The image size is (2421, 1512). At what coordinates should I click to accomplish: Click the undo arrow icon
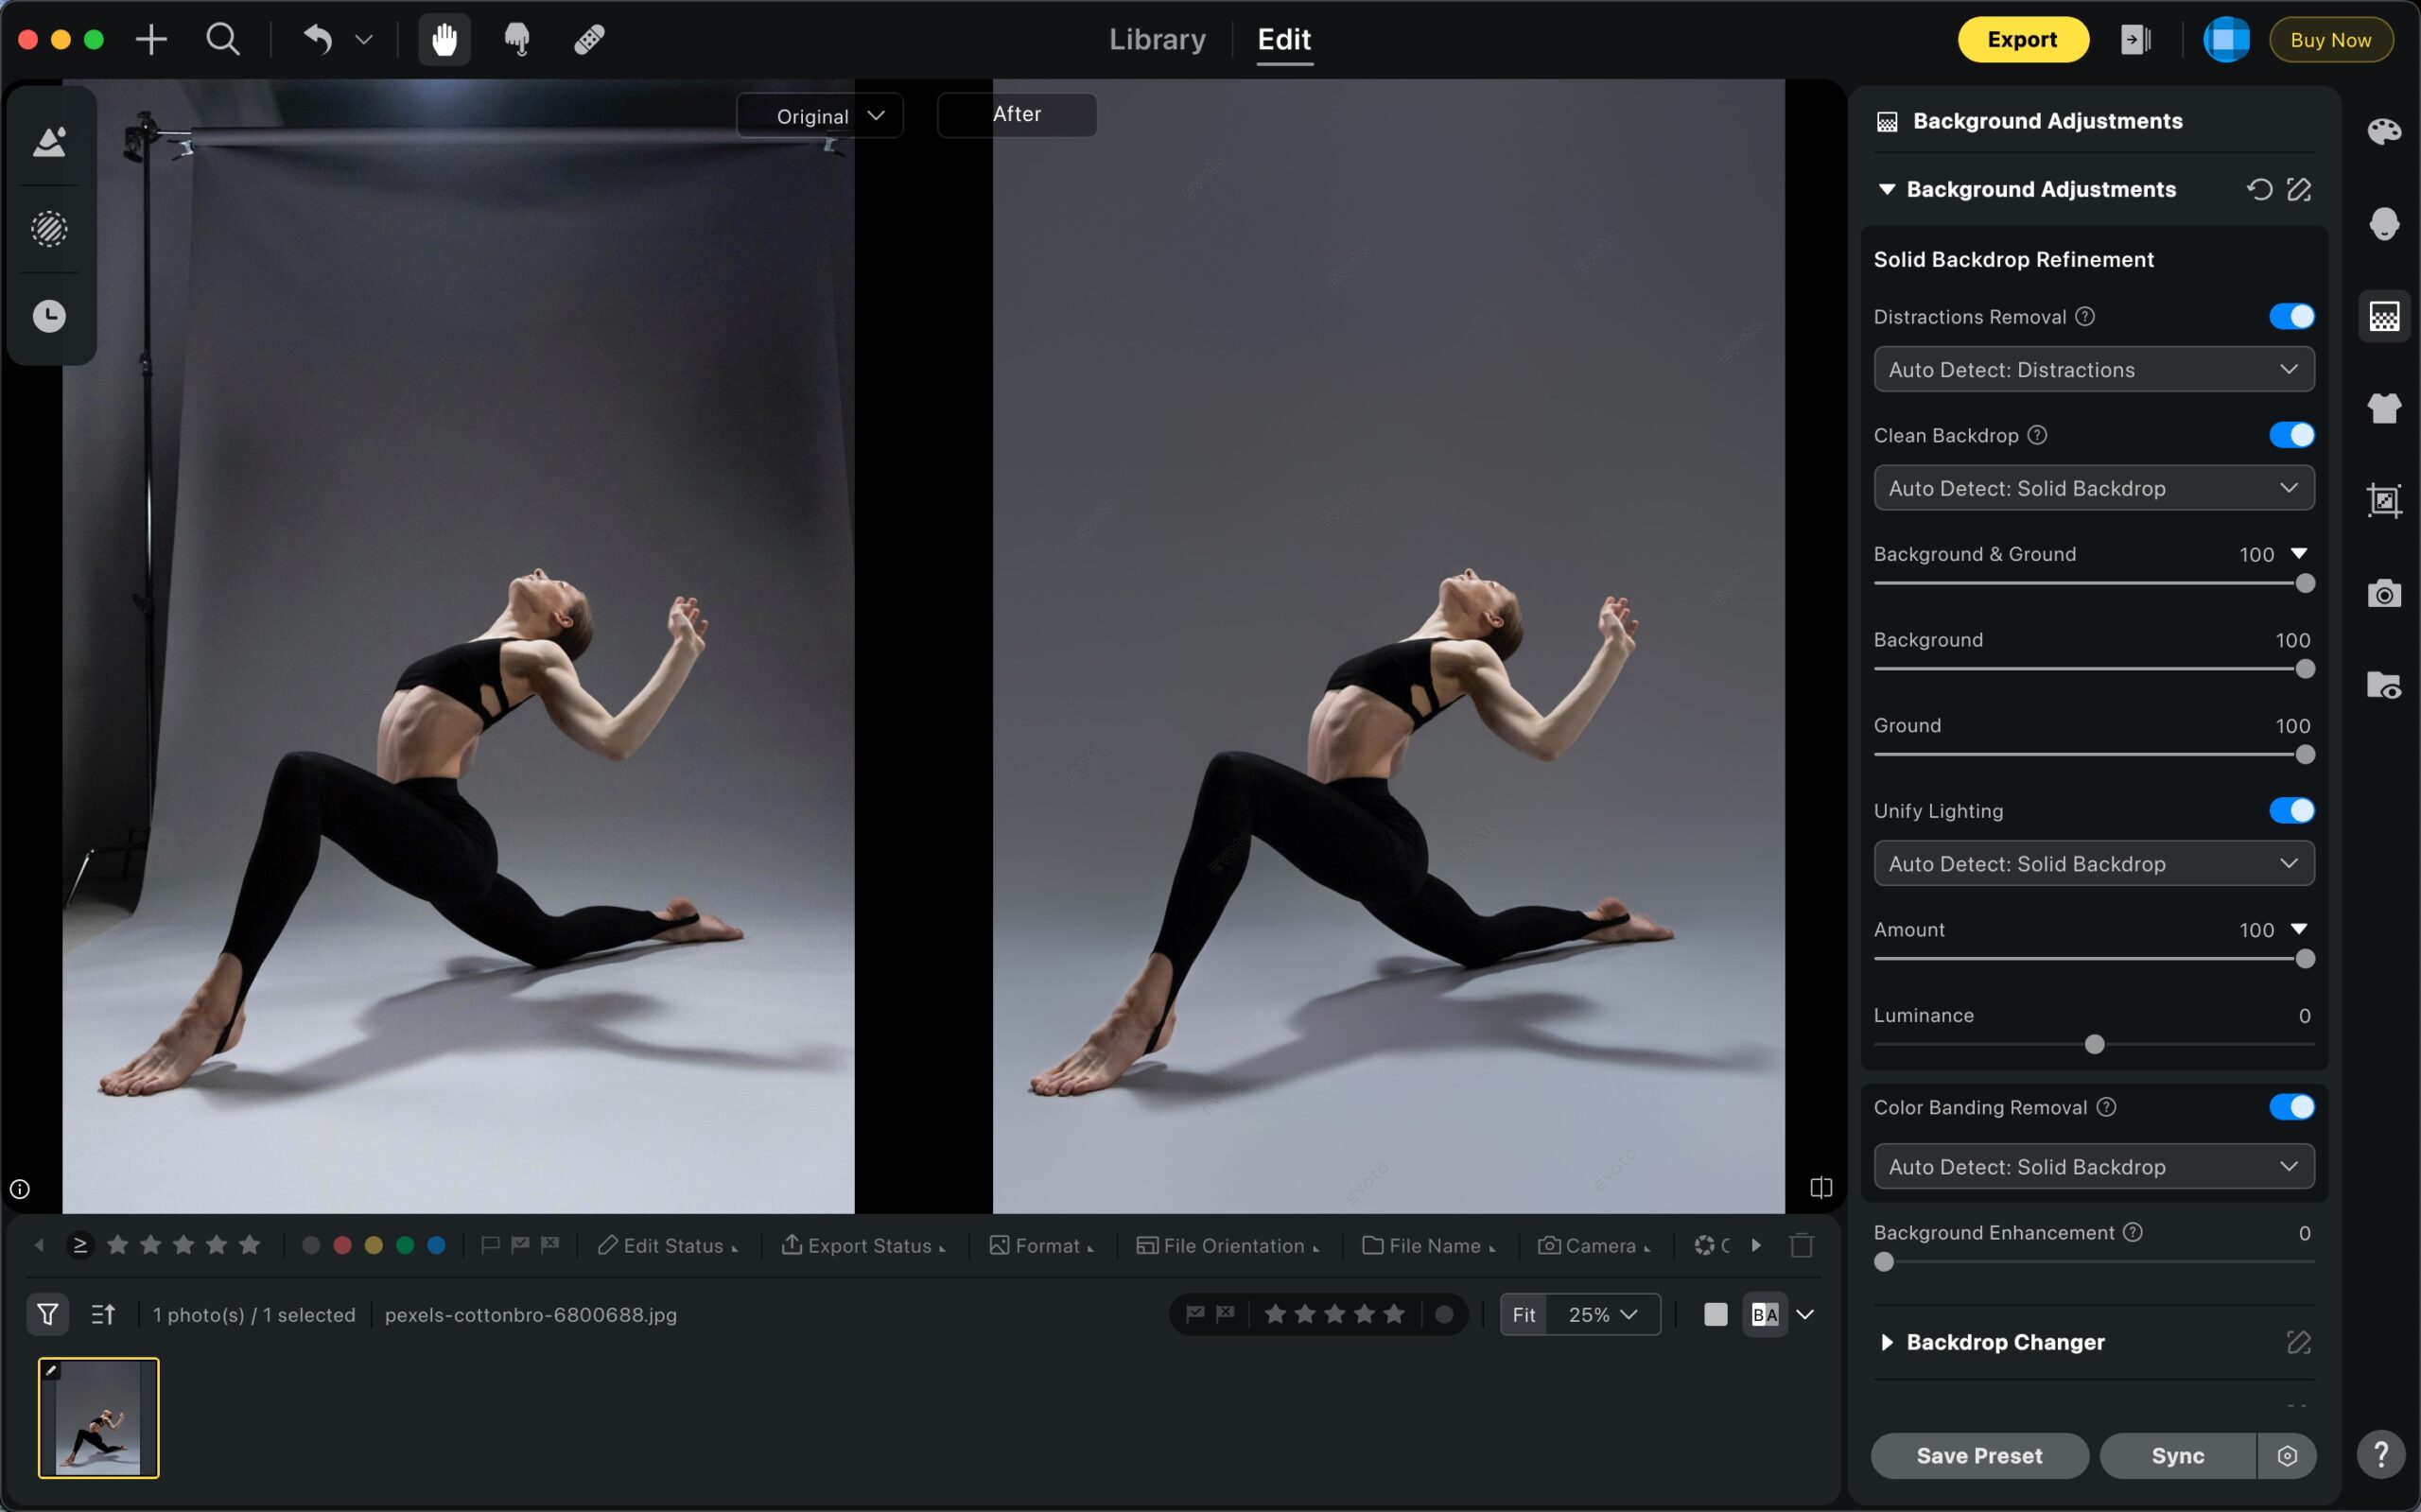318,40
